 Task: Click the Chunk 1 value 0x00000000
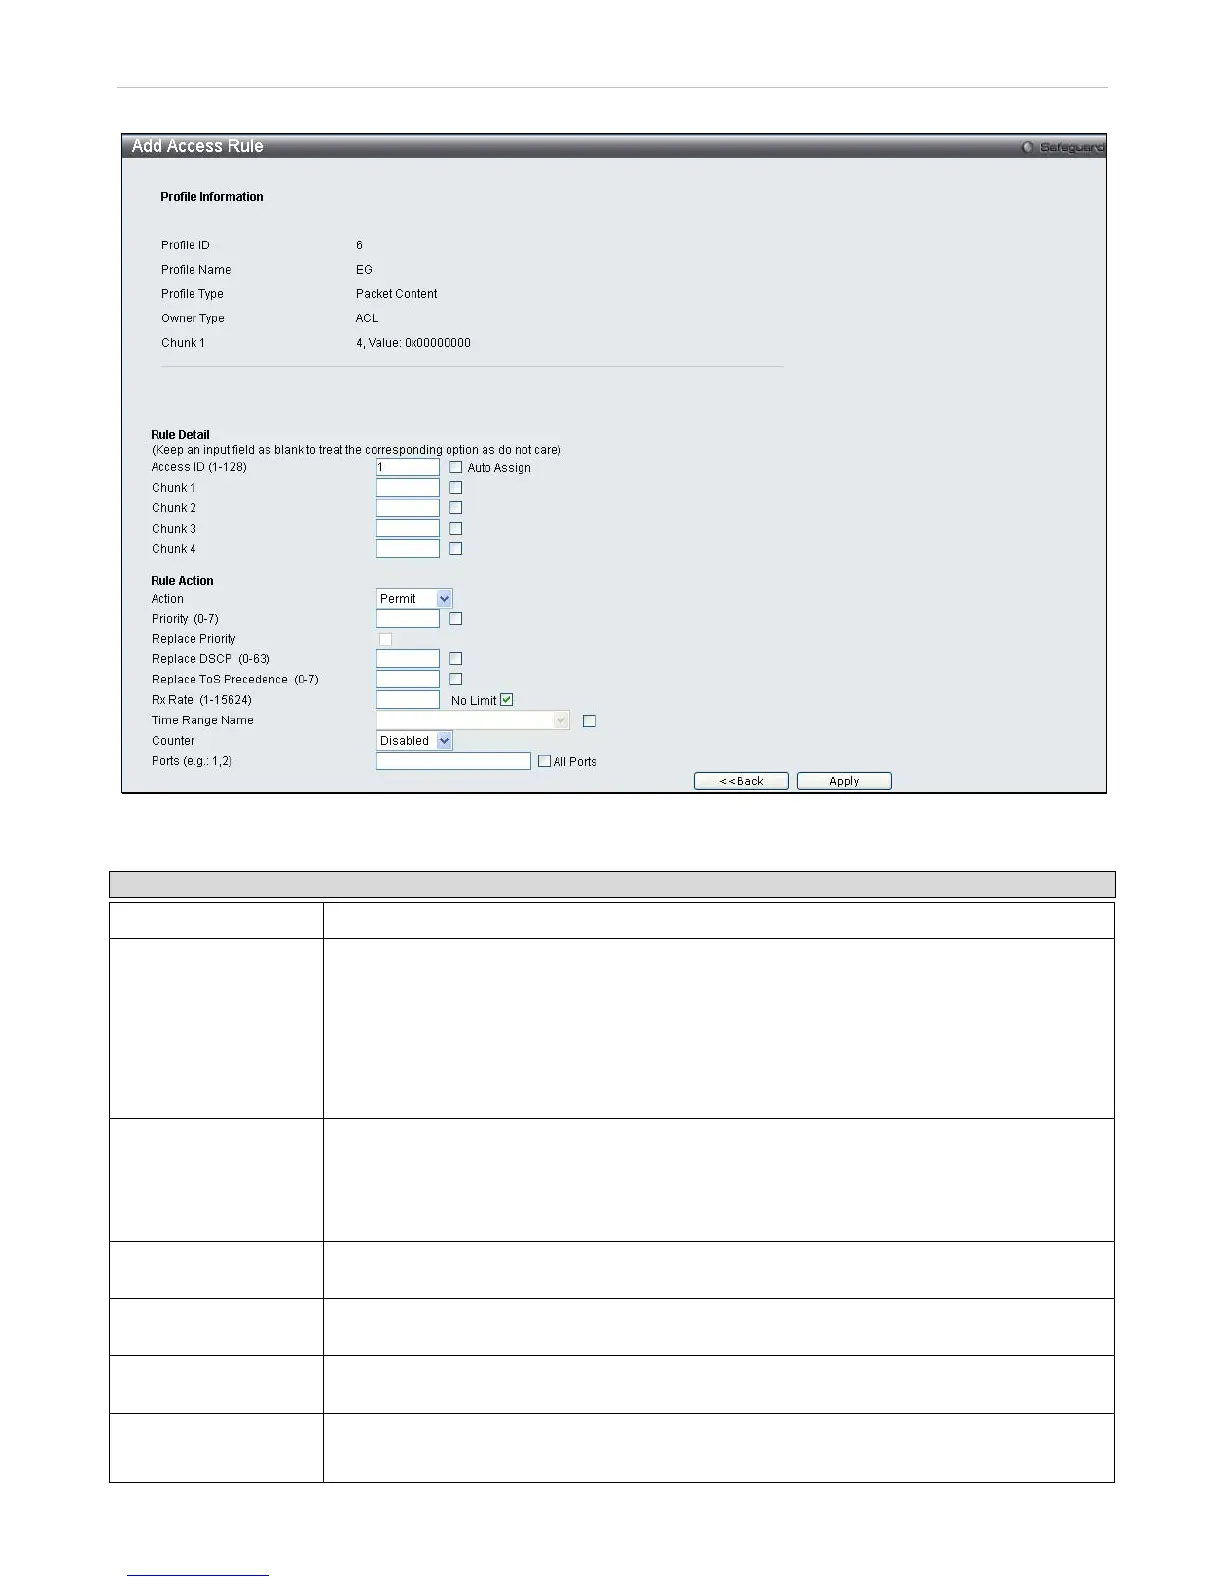pos(438,343)
